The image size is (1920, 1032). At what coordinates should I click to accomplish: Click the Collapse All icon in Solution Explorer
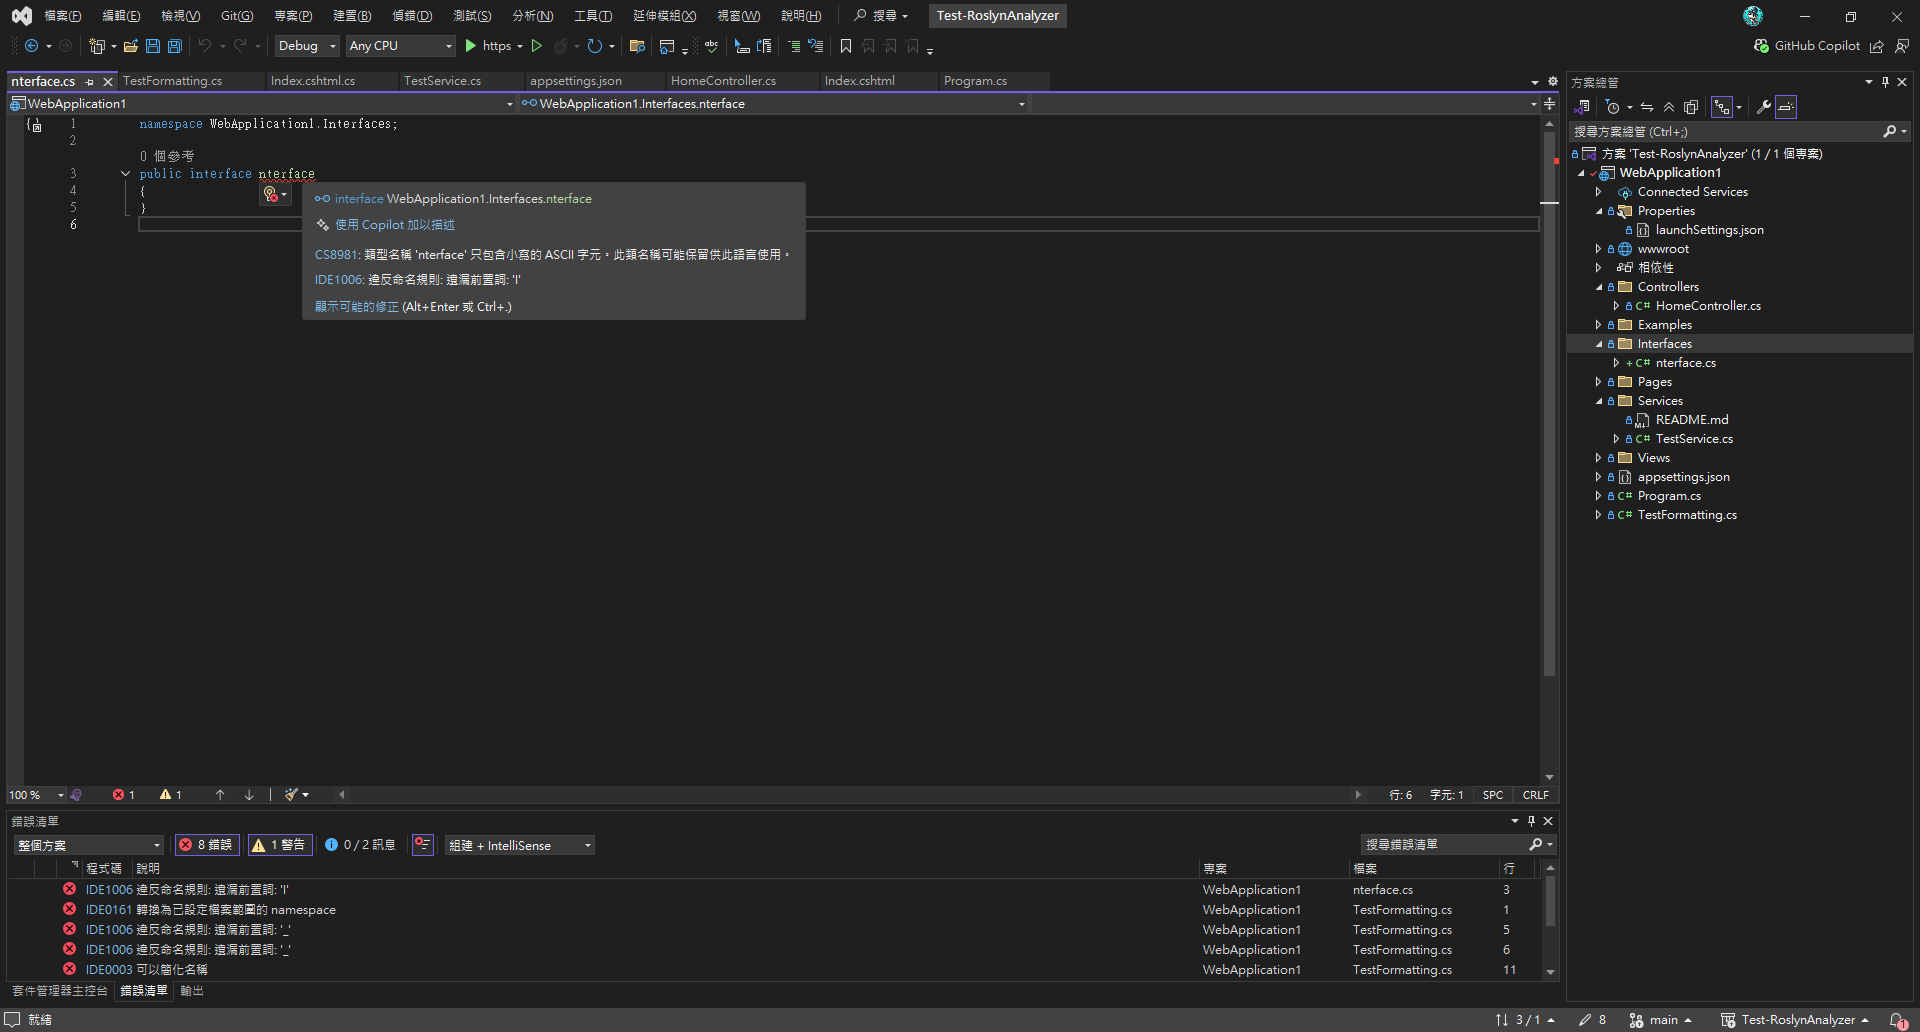click(1668, 107)
